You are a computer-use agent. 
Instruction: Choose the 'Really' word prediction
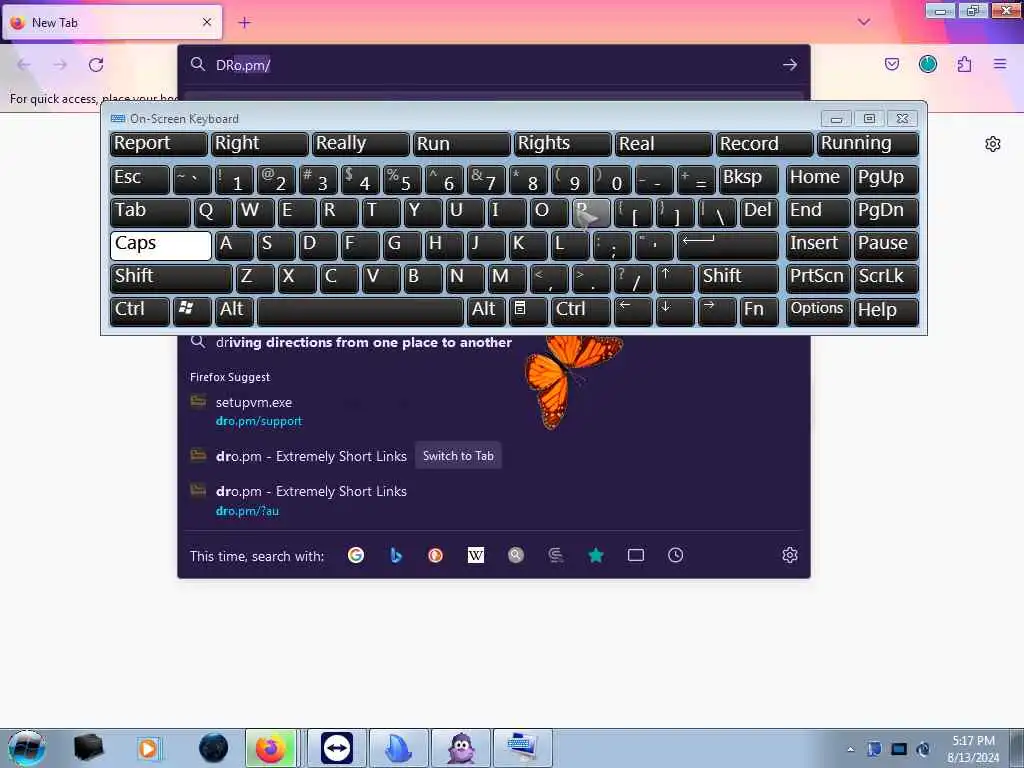tap(361, 144)
